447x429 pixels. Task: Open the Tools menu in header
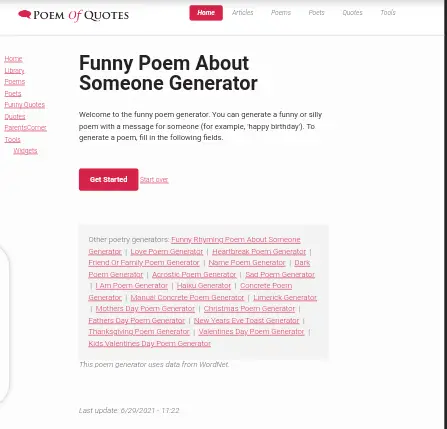388,13
